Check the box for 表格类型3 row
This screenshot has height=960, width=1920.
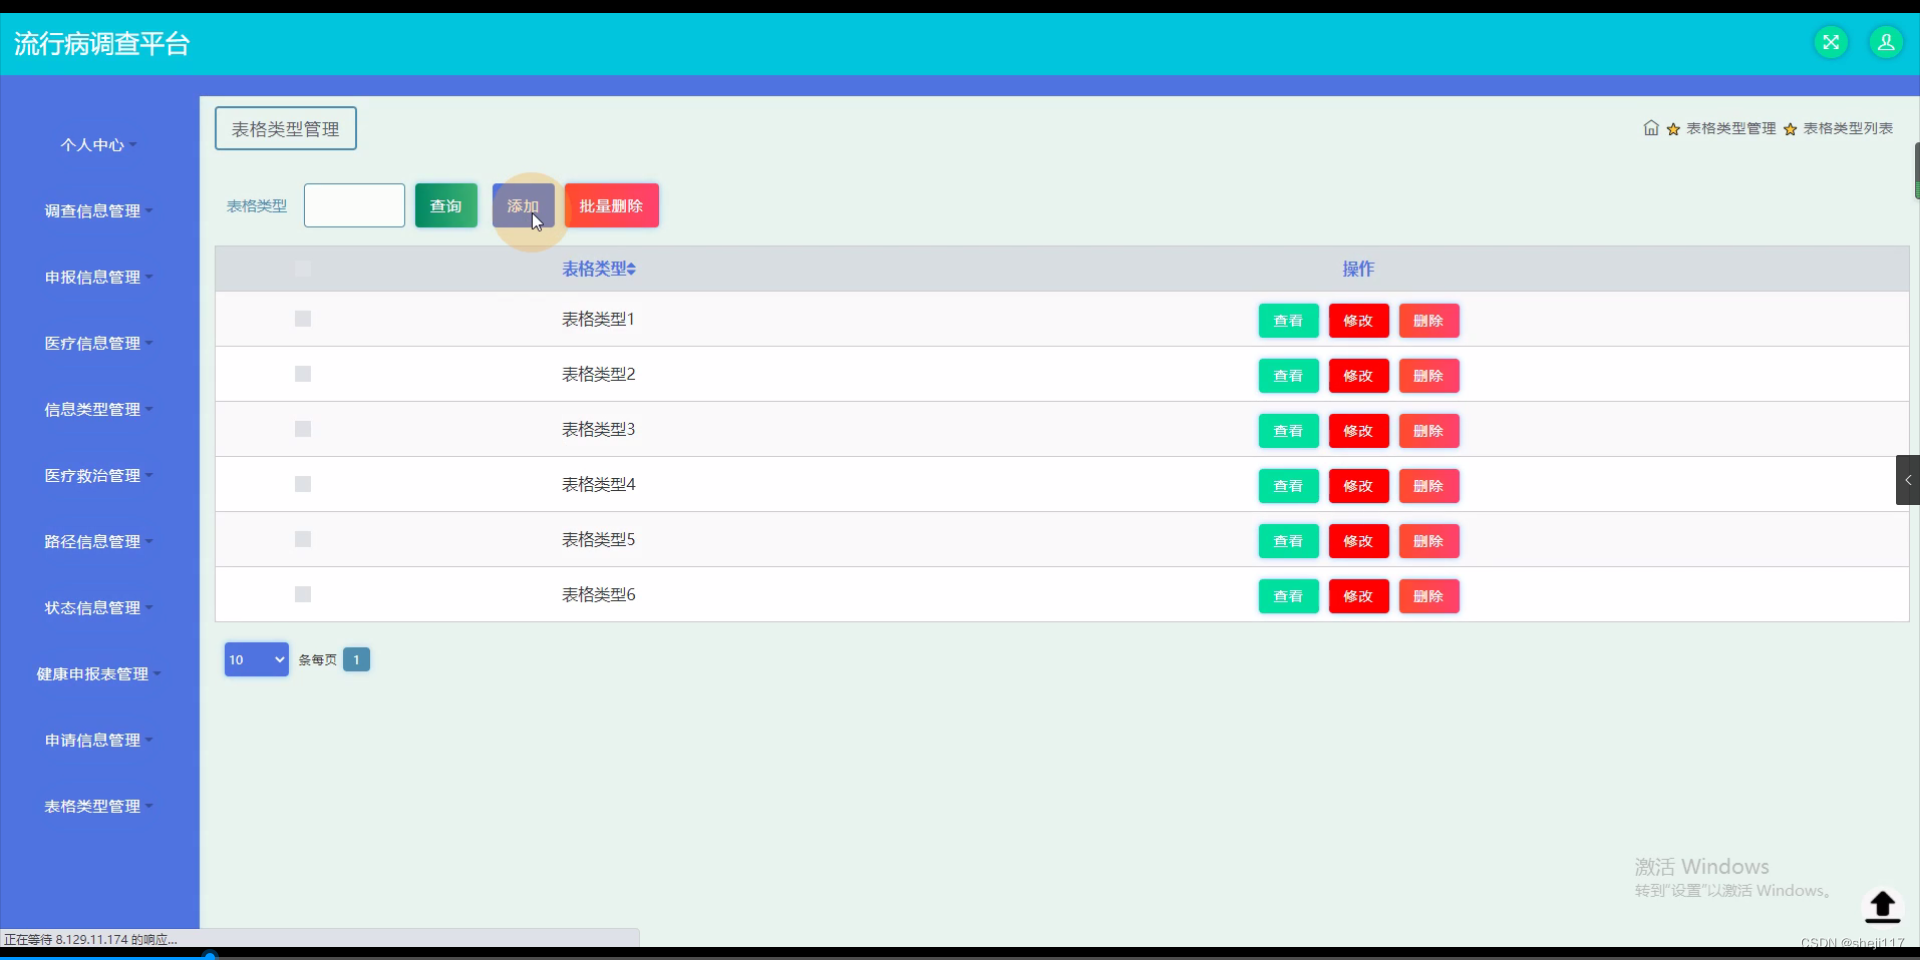pyautogui.click(x=303, y=429)
